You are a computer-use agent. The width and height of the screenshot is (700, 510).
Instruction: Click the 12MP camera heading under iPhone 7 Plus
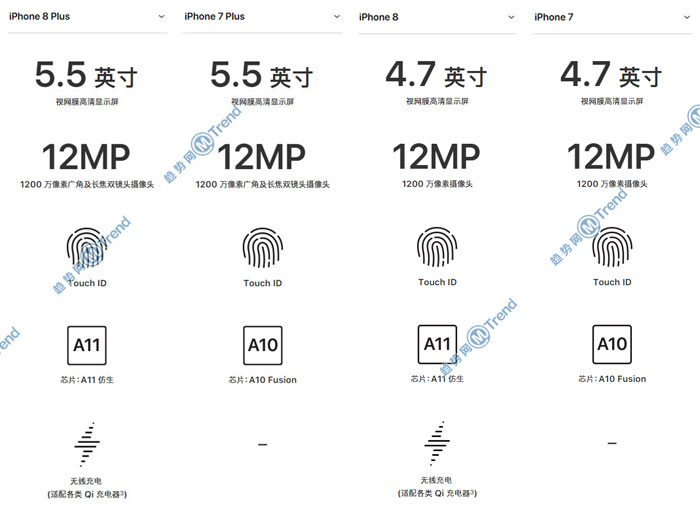click(x=262, y=158)
